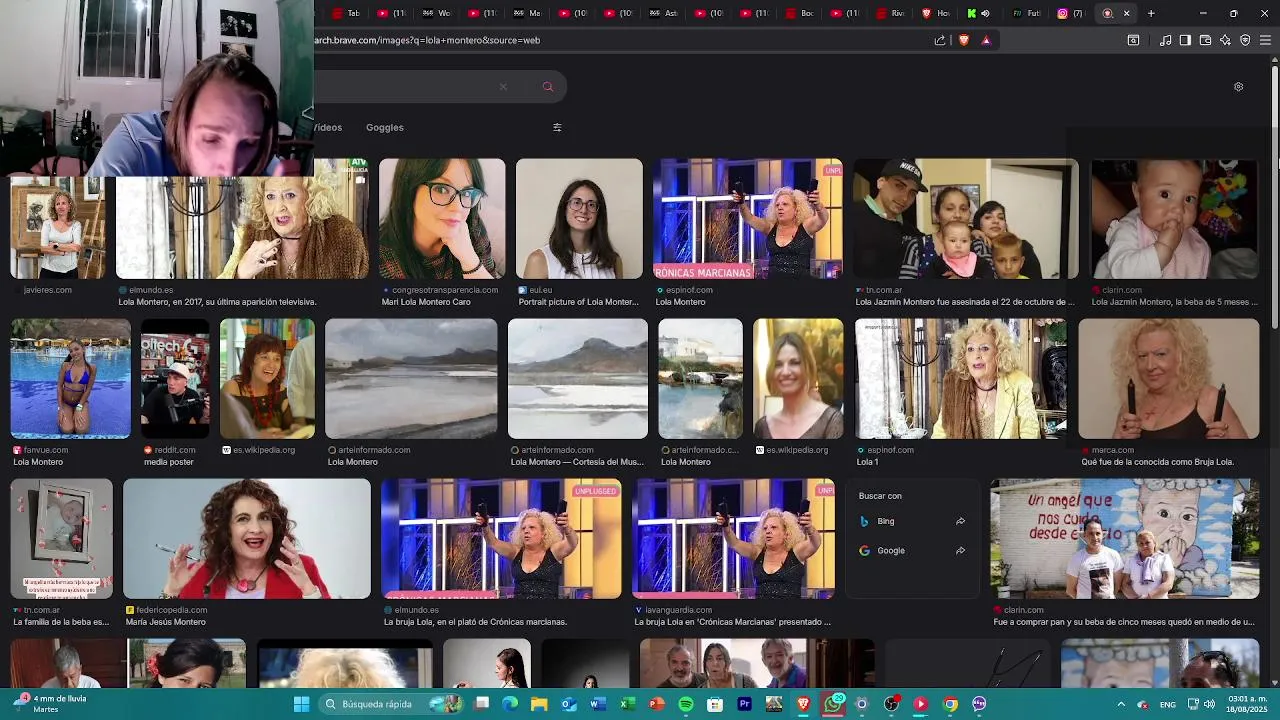Open Outlook from the taskbar

[x=569, y=704]
